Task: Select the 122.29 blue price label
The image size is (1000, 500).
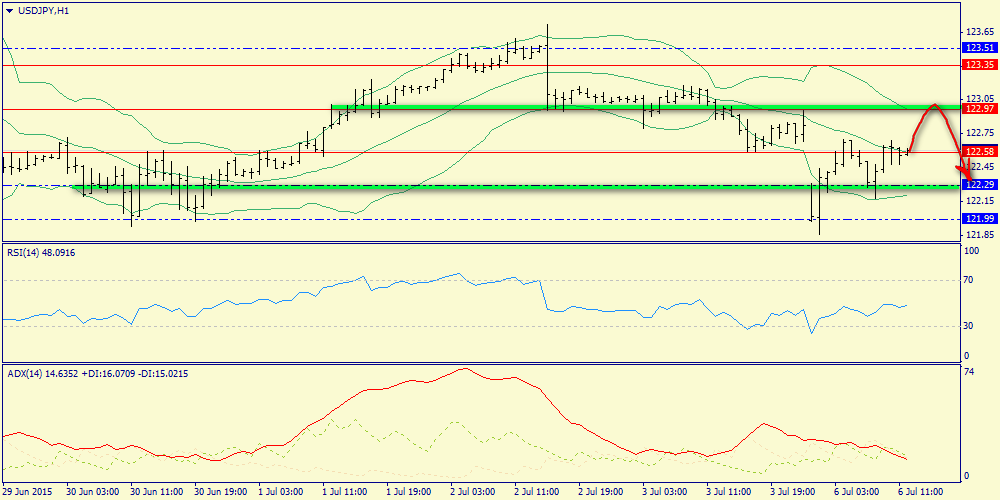Action: 979,185
